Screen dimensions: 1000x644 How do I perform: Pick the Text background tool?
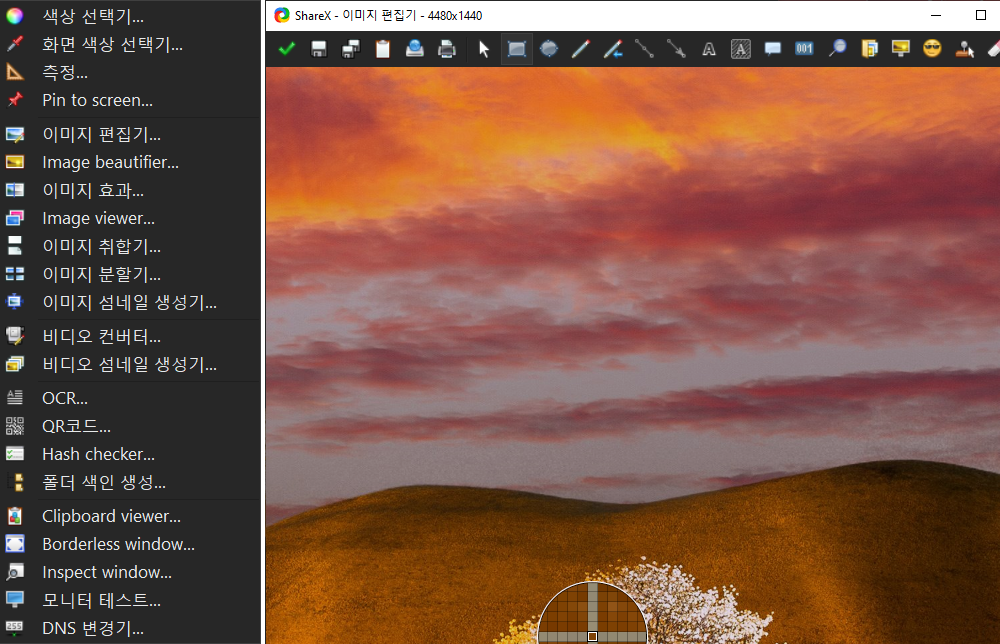point(740,48)
